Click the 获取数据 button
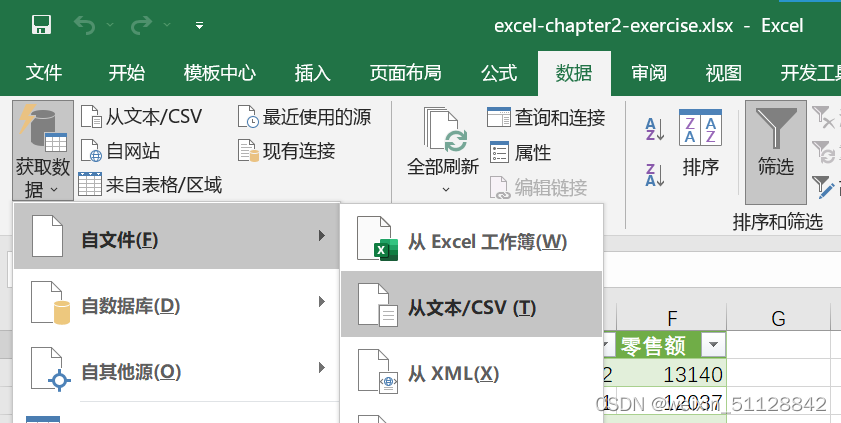This screenshot has height=423, width=841. tap(43, 150)
